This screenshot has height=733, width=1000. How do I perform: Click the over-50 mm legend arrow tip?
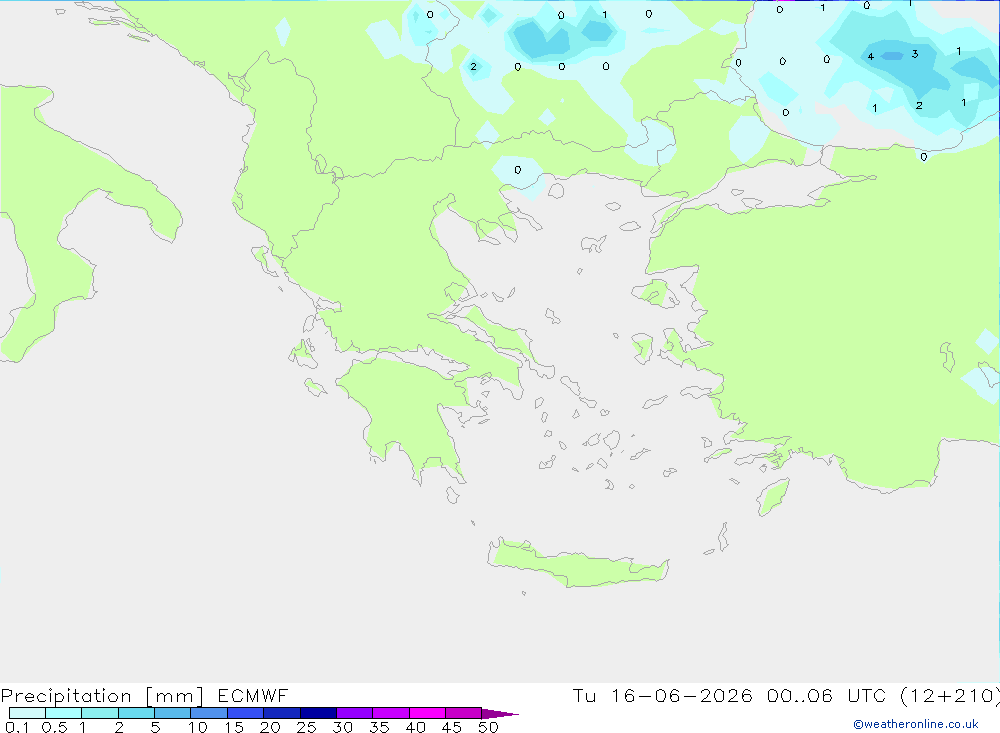point(501,714)
